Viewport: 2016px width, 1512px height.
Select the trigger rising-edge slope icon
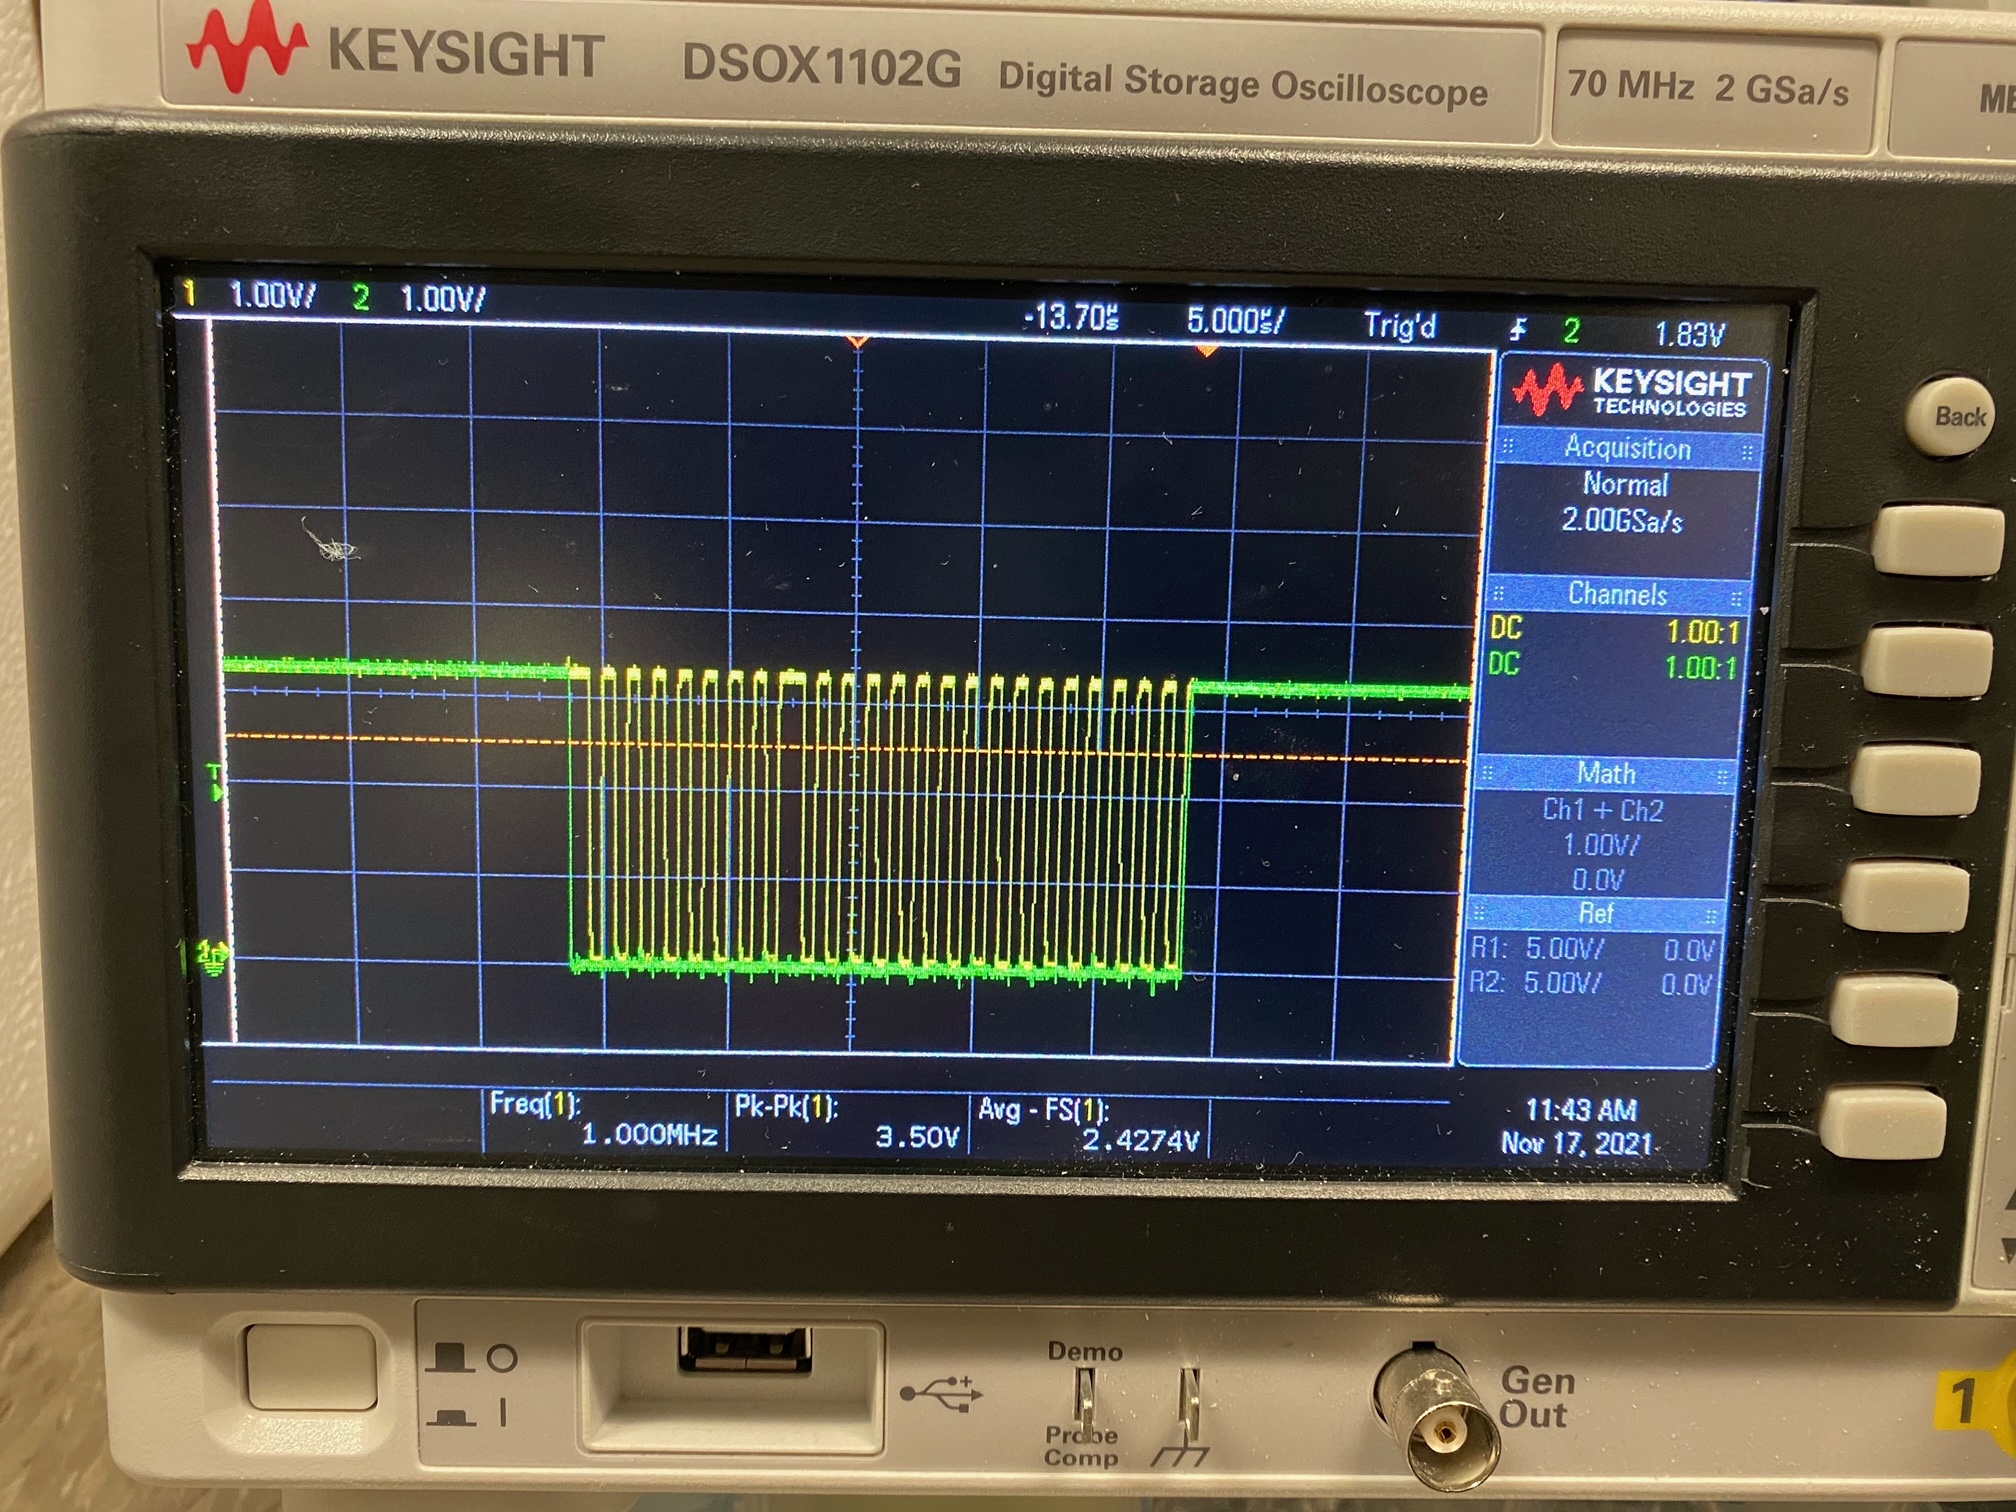pyautogui.click(x=1518, y=331)
